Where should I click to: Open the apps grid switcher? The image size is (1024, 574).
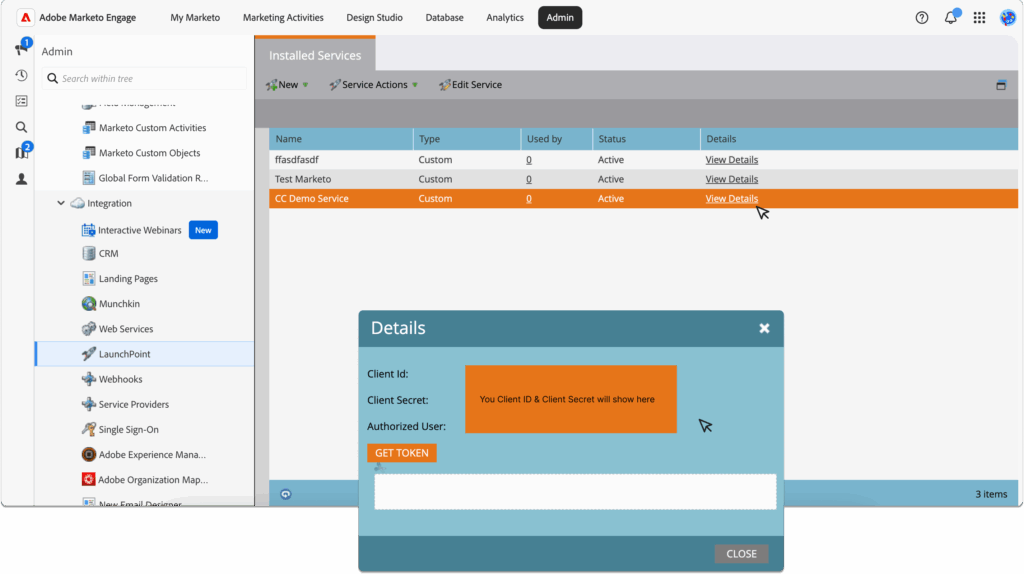coord(979,18)
